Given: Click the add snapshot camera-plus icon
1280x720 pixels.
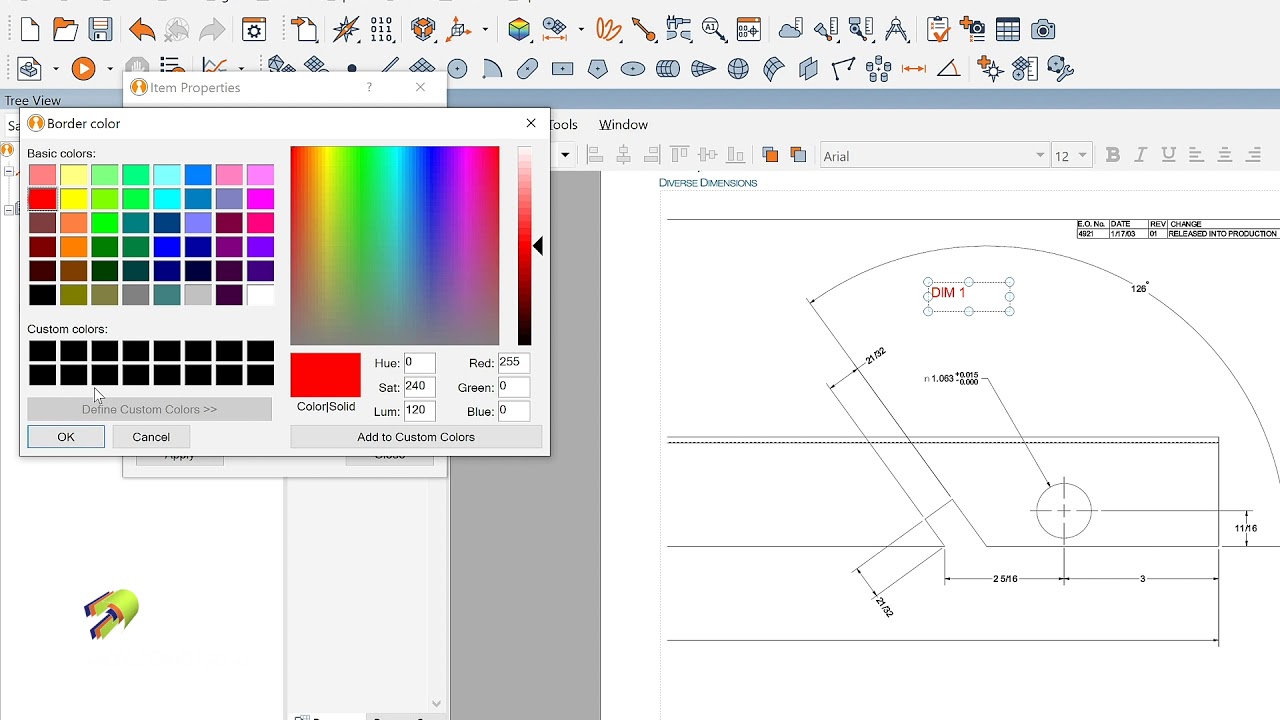Looking at the screenshot, I should tap(972, 29).
